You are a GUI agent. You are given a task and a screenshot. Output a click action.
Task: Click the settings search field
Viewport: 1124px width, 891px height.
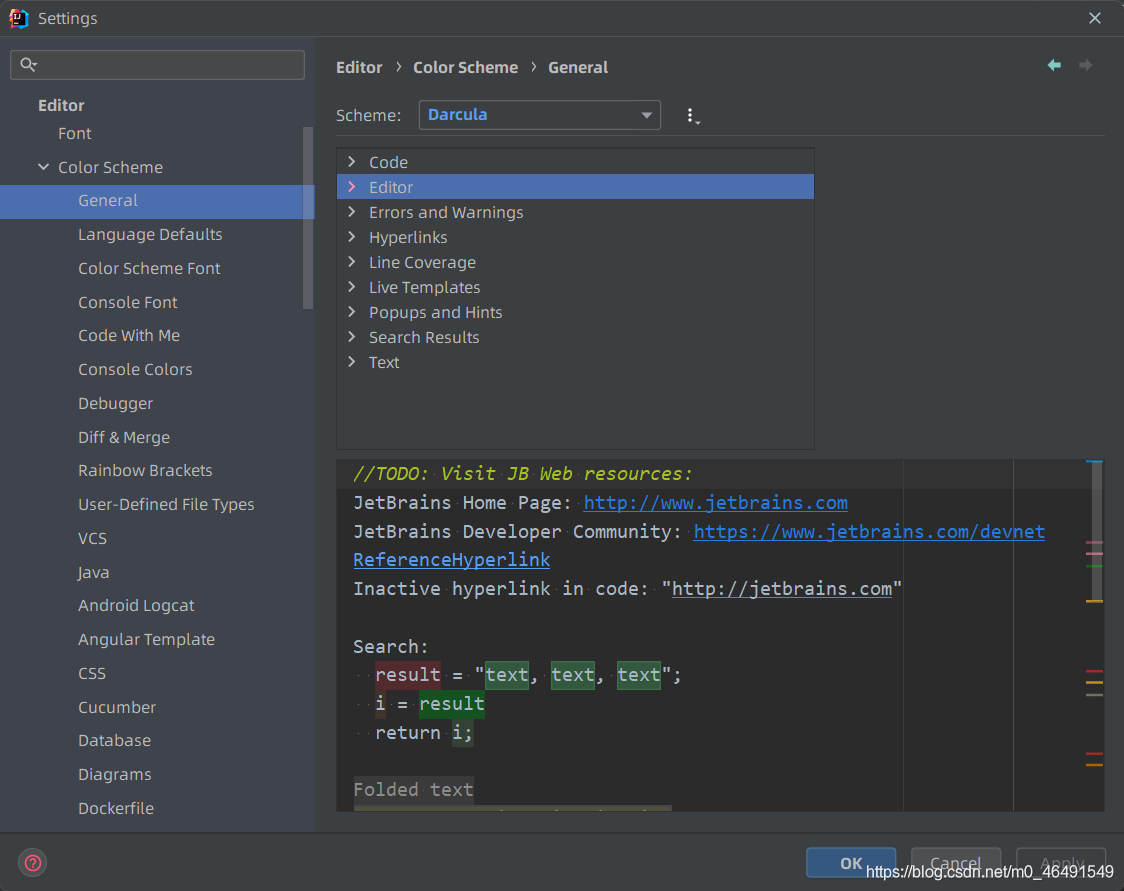[x=157, y=65]
